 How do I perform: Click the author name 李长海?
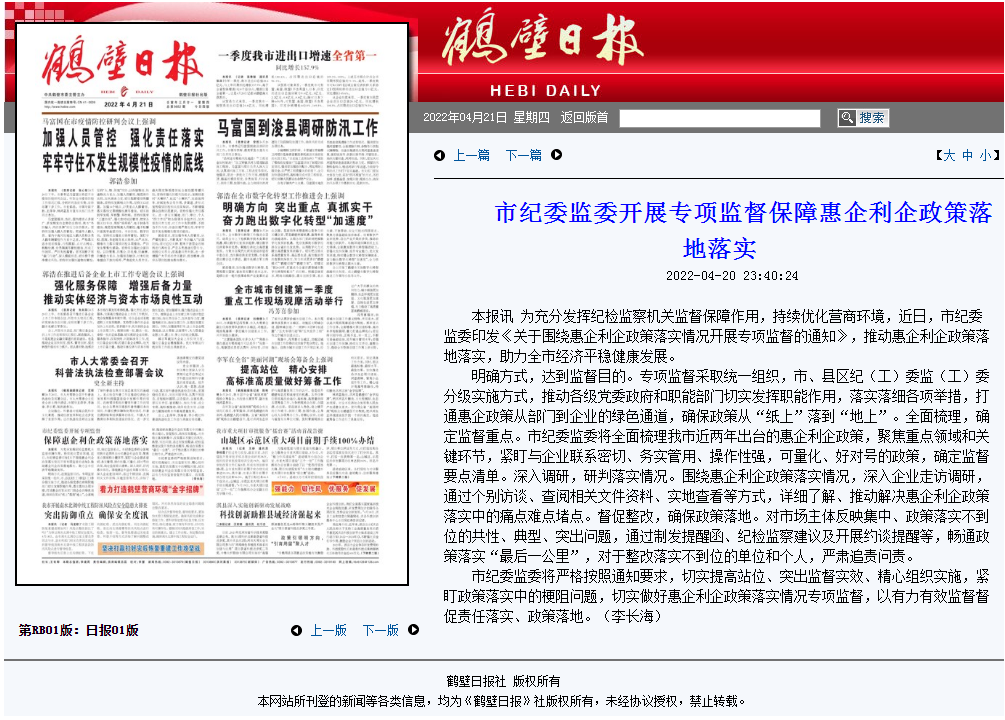click(x=633, y=616)
